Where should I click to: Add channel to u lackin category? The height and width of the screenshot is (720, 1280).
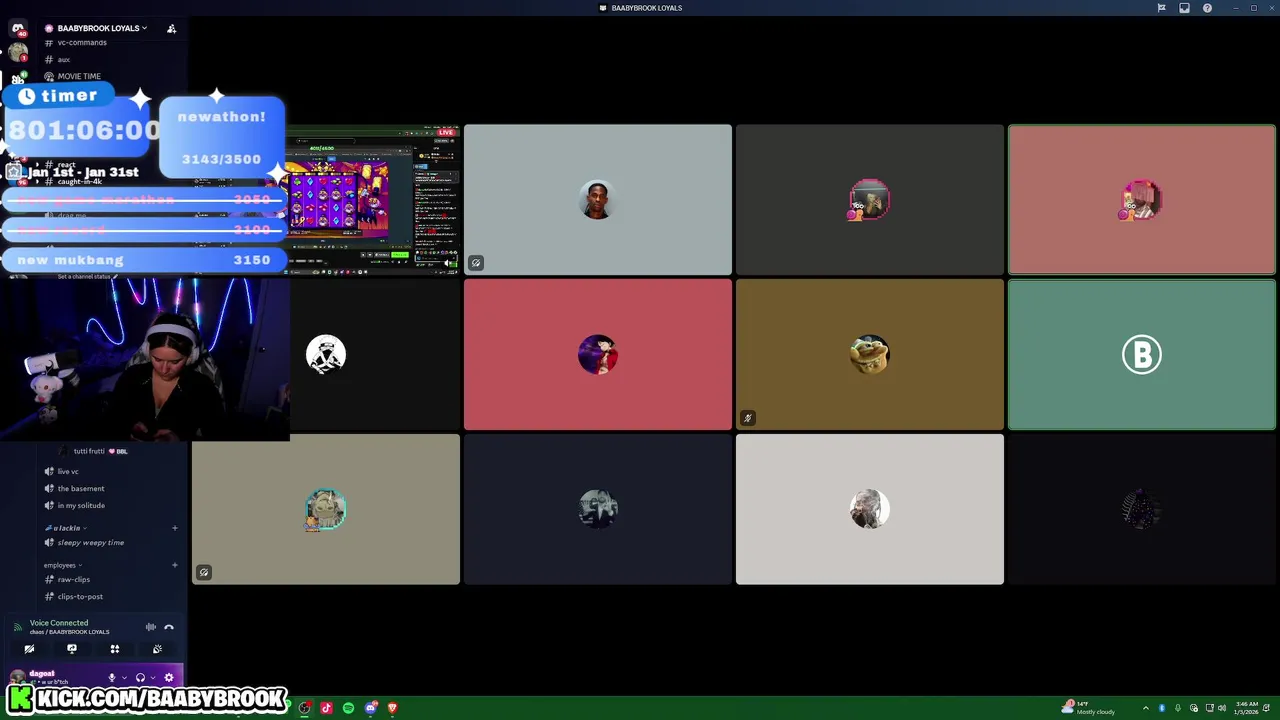point(174,528)
